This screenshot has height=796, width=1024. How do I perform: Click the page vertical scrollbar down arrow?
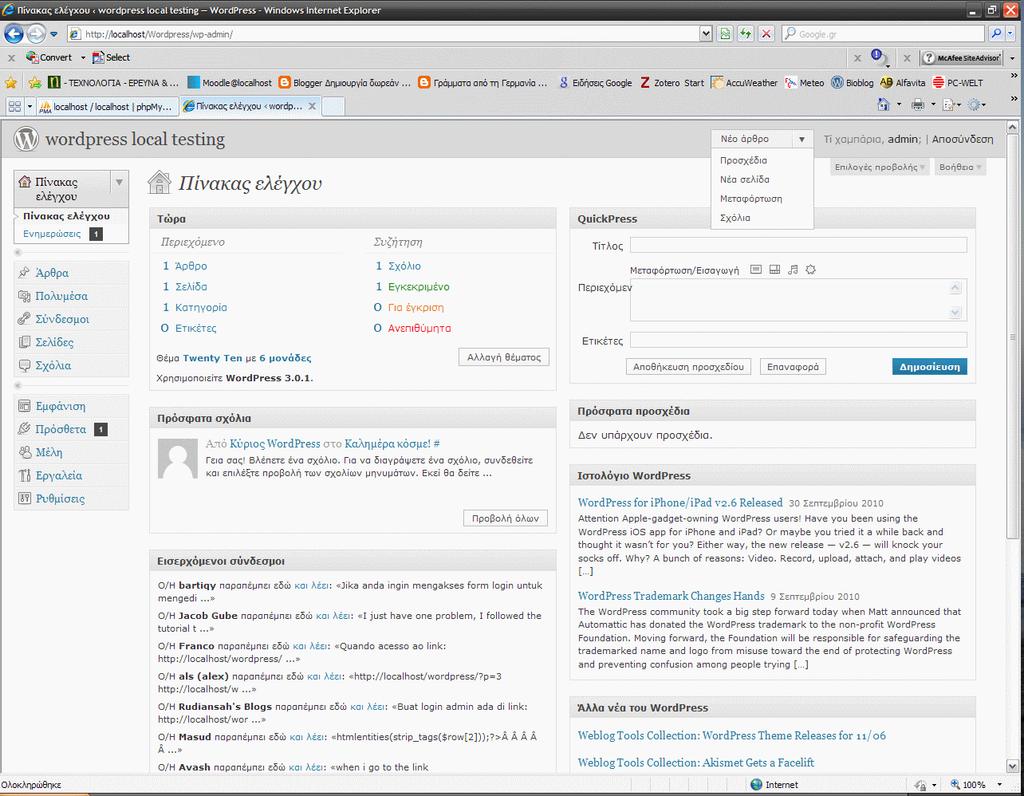pos(1012,766)
